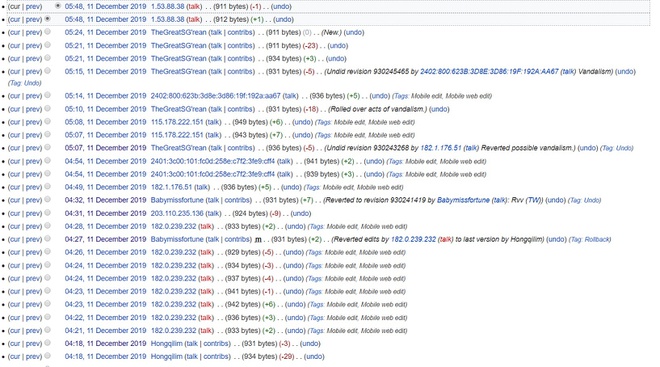Click 'prev' on the 05:14 revision row

point(33,96)
